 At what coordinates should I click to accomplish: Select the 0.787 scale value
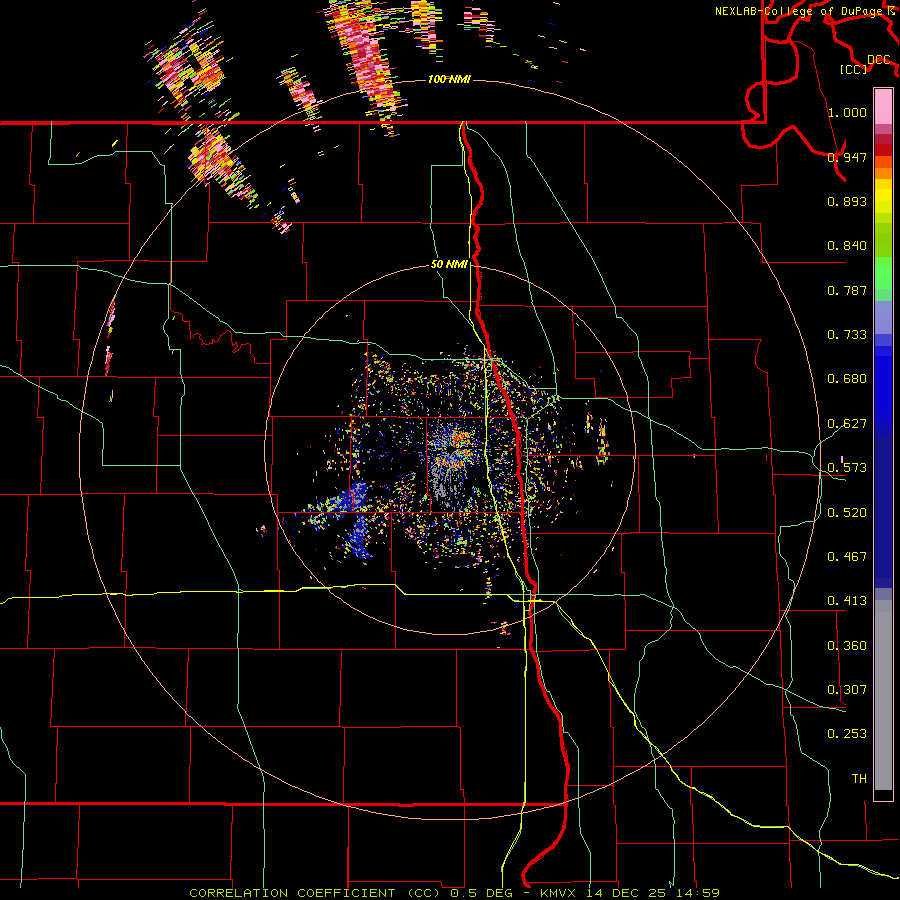(847, 290)
